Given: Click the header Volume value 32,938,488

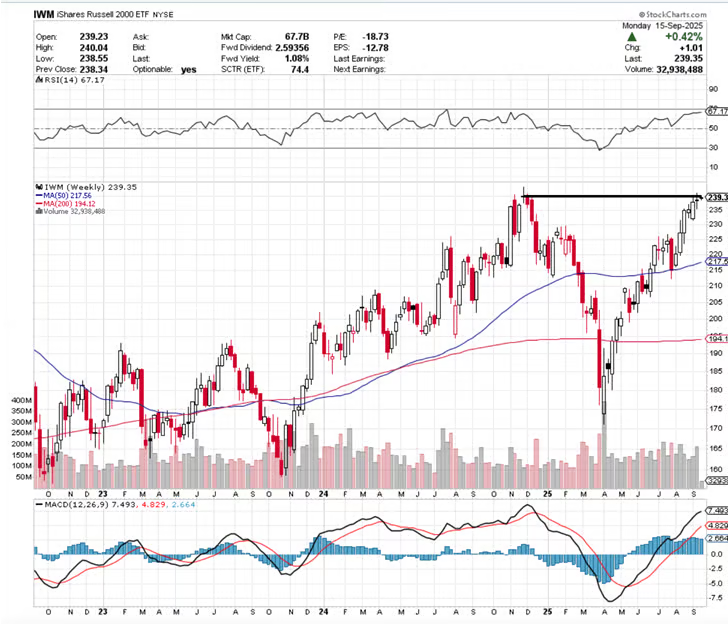Looking at the screenshot, I should point(680,69).
